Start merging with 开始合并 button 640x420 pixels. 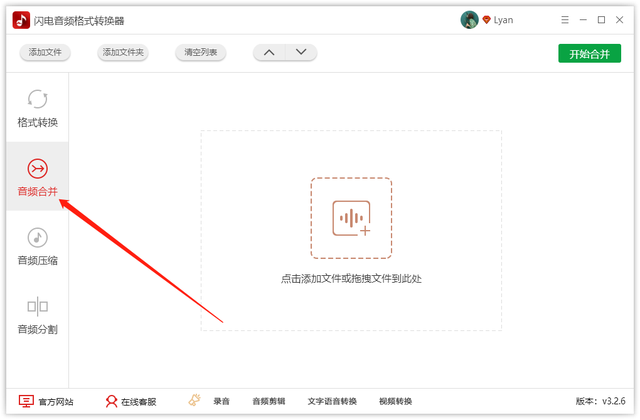pyautogui.click(x=589, y=53)
